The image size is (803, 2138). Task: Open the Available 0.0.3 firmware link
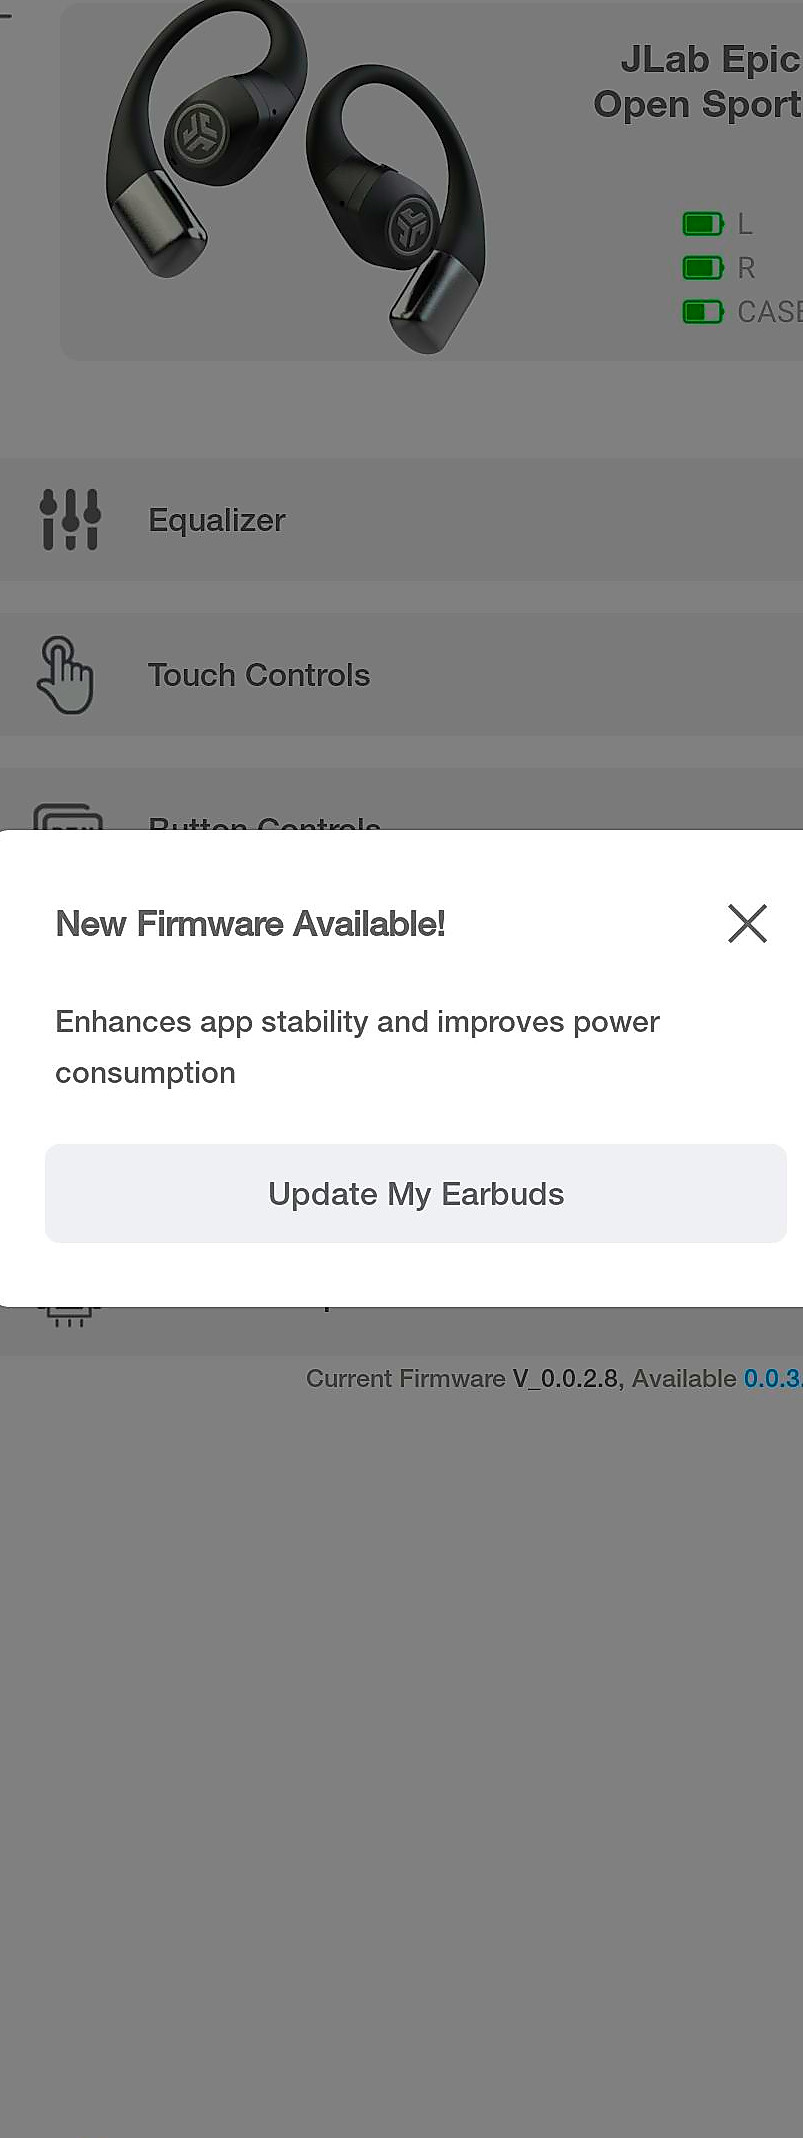[x=772, y=1378]
